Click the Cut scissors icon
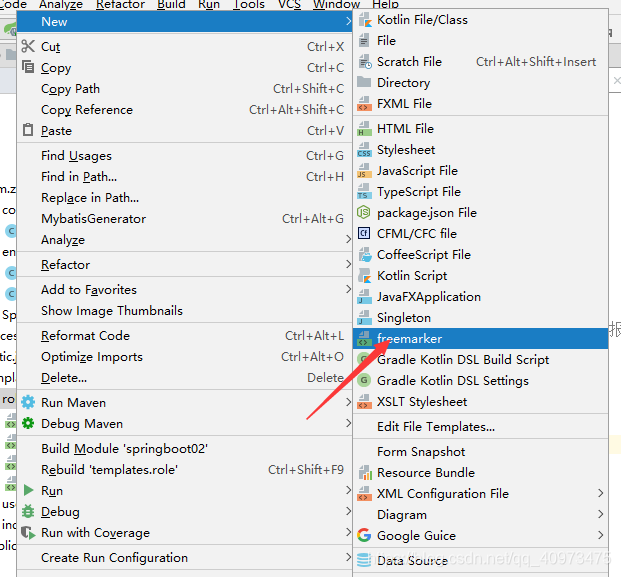This screenshot has width=621, height=577. click(28, 46)
